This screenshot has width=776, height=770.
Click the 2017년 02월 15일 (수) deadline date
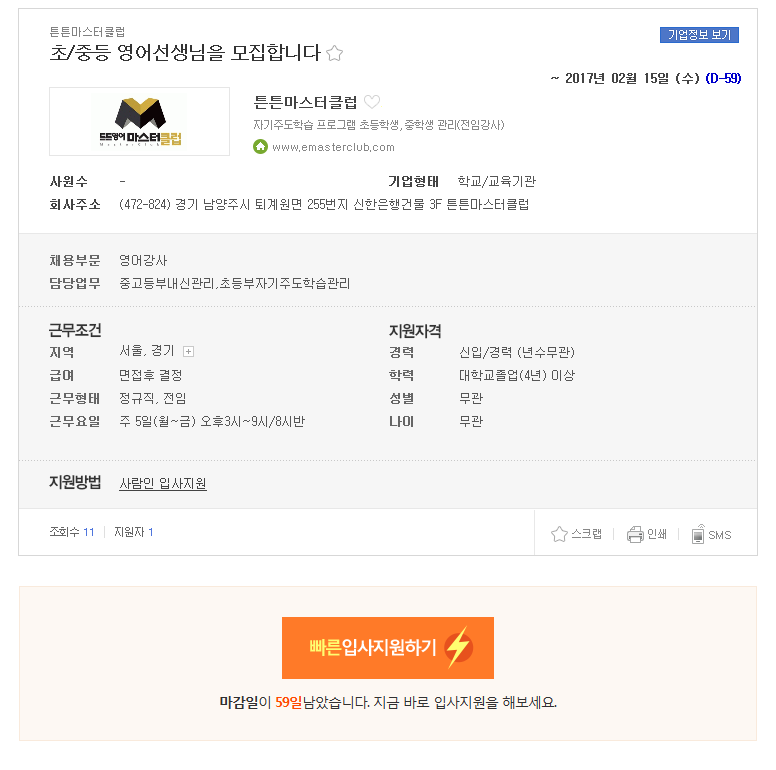click(632, 78)
